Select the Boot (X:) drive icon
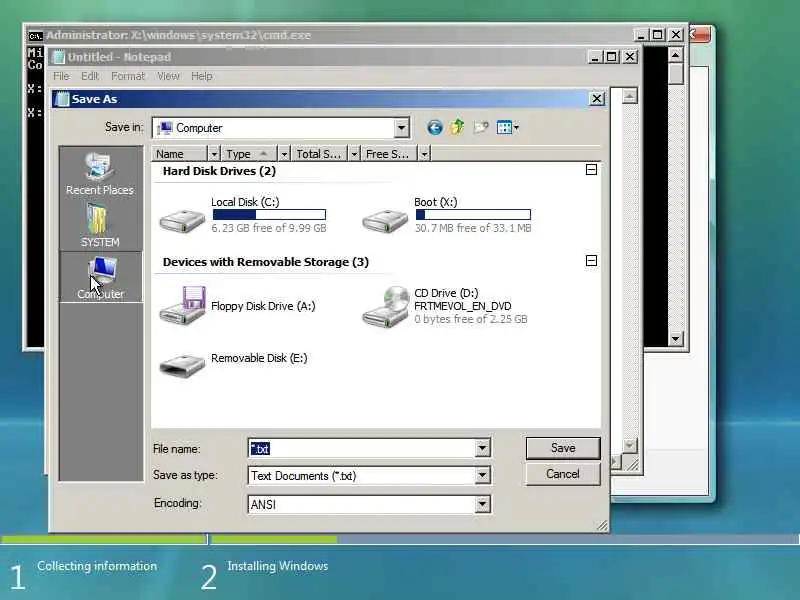800x600 pixels. (385, 220)
